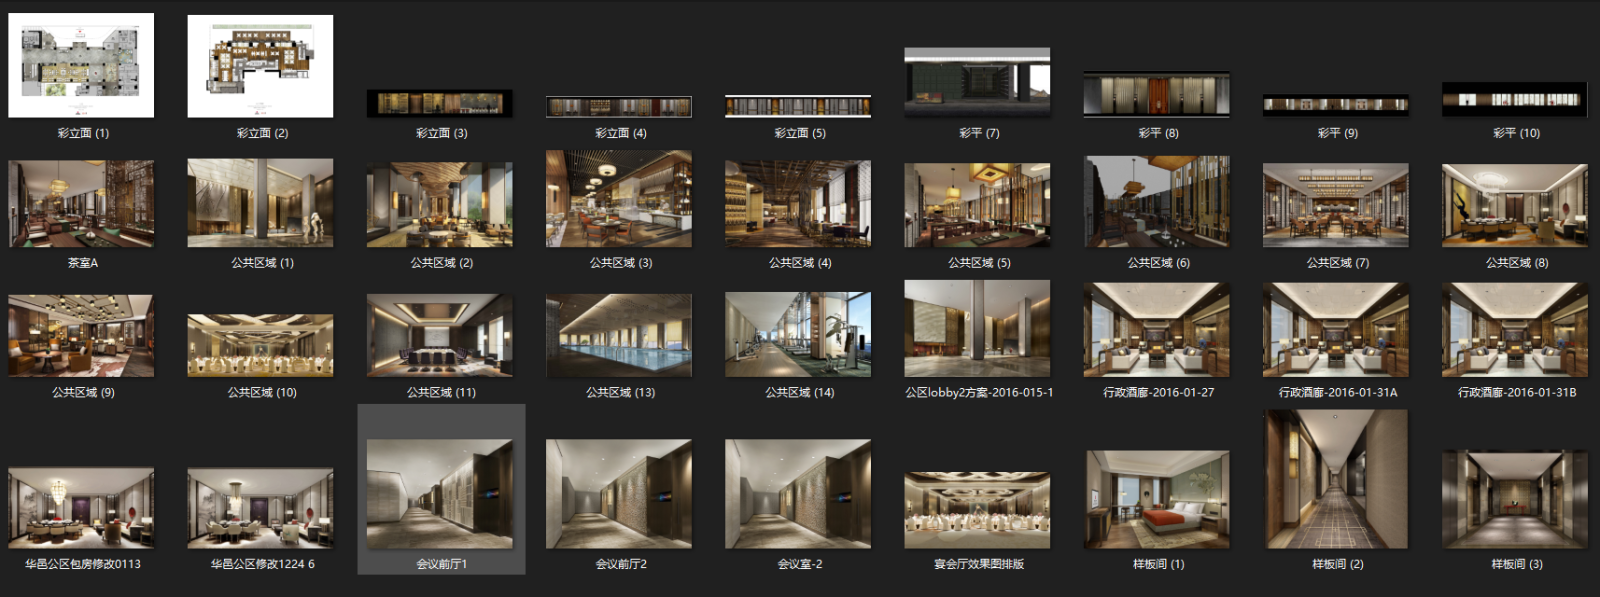Image resolution: width=1600 pixels, height=597 pixels.
Task: Click the file name 公共区域 (14)
Action: tap(800, 393)
